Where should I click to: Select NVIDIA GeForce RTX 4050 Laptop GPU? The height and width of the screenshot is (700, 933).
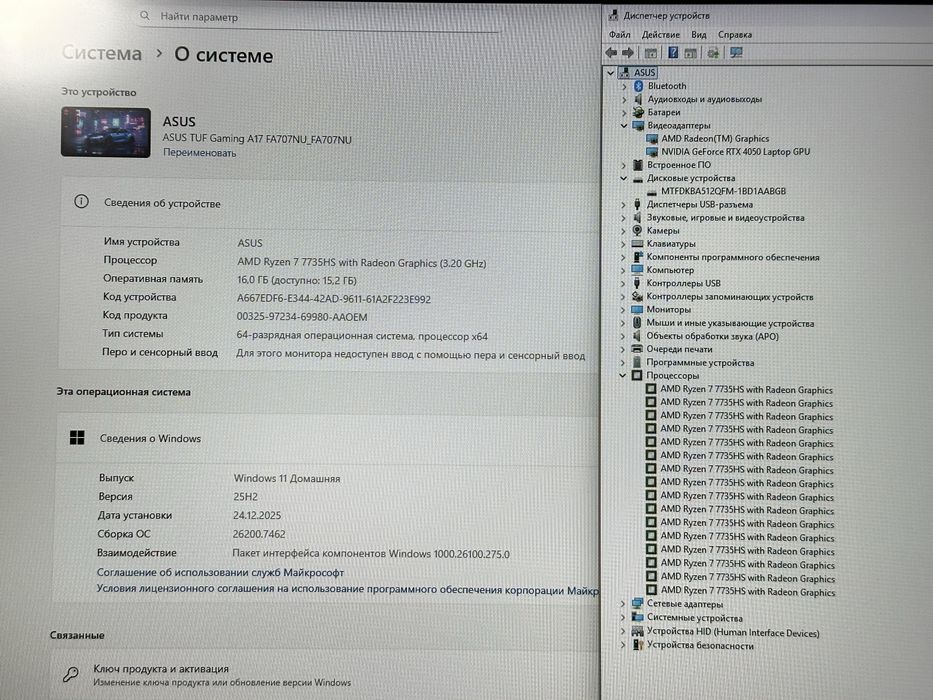click(x=735, y=152)
